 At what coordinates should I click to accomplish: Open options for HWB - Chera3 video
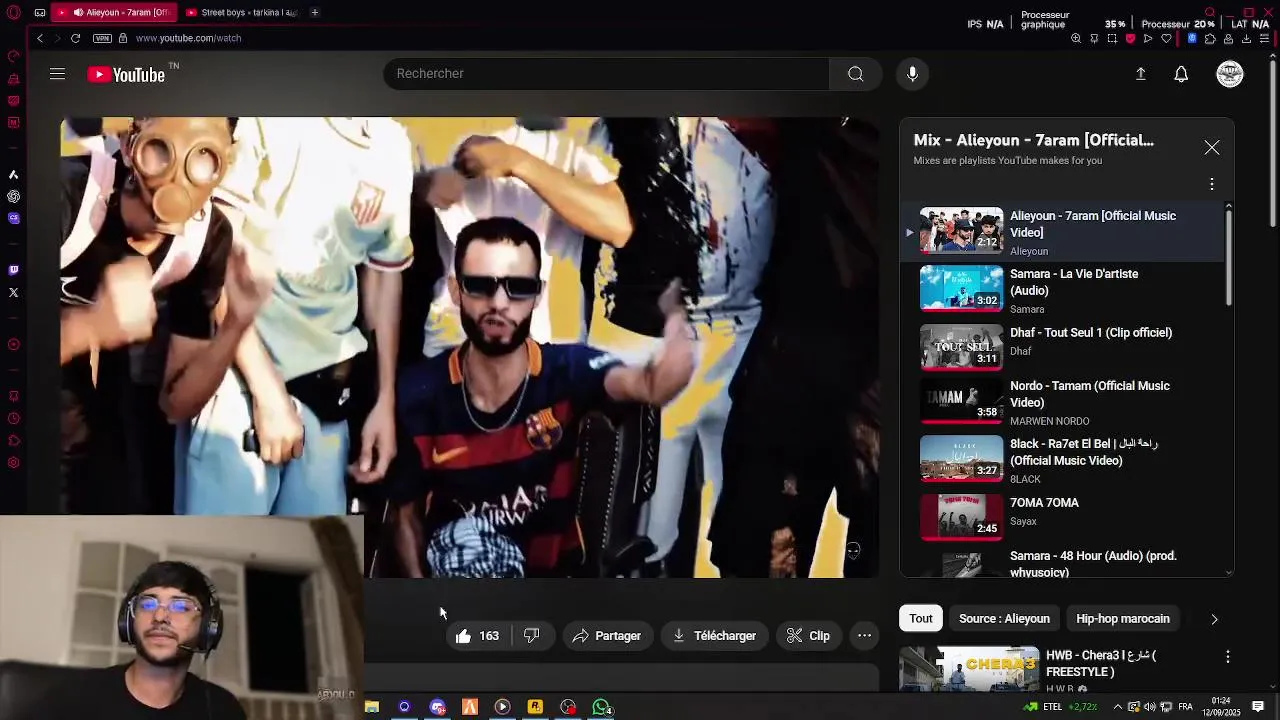pos(1228,657)
